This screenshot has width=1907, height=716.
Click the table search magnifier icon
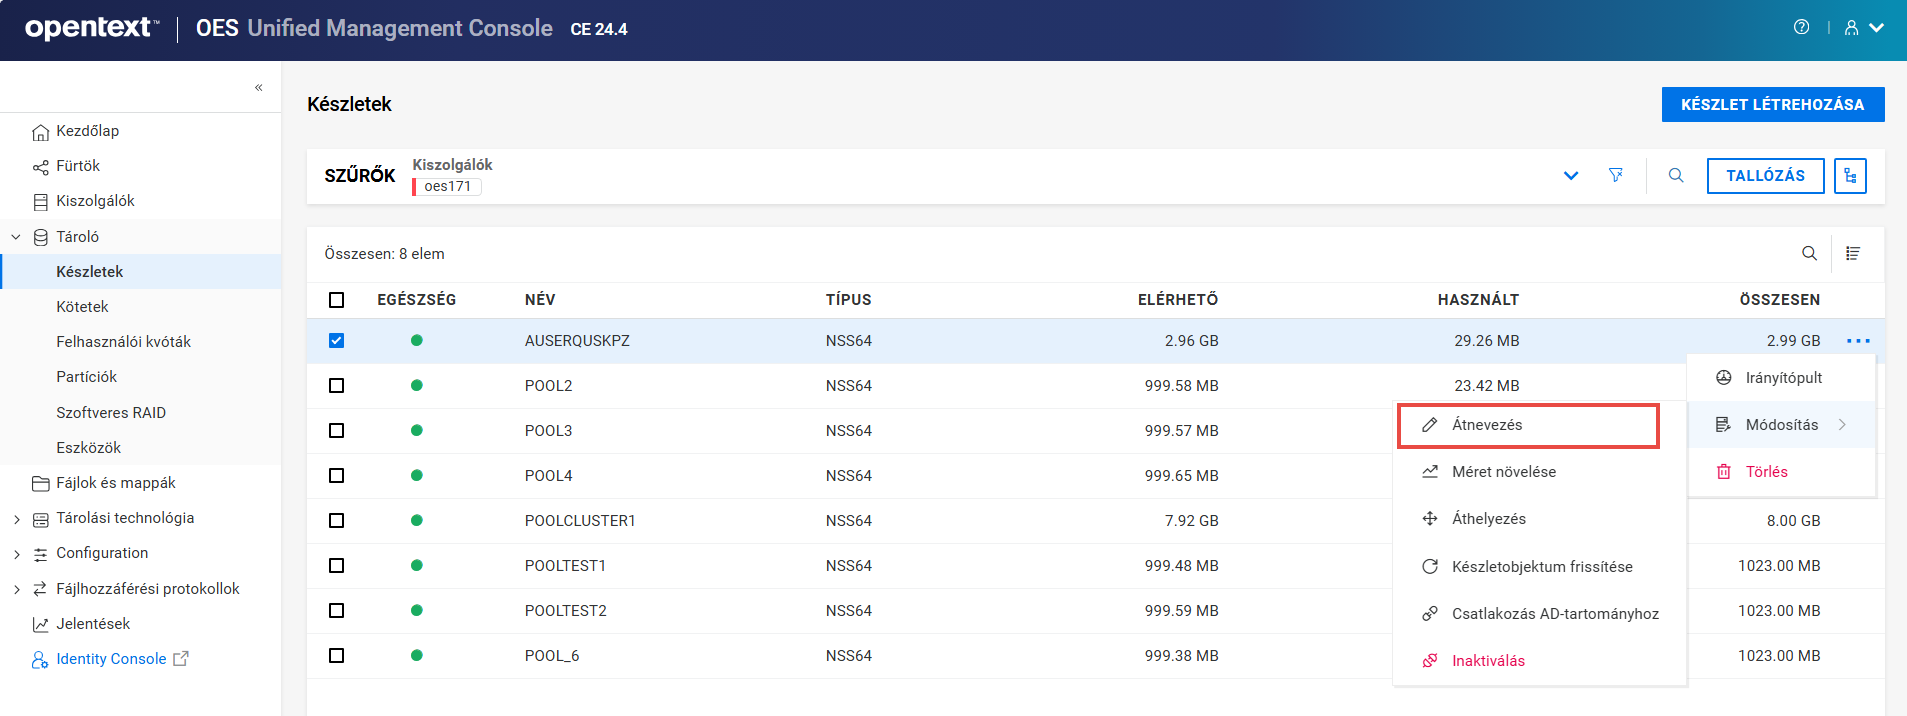(1809, 254)
